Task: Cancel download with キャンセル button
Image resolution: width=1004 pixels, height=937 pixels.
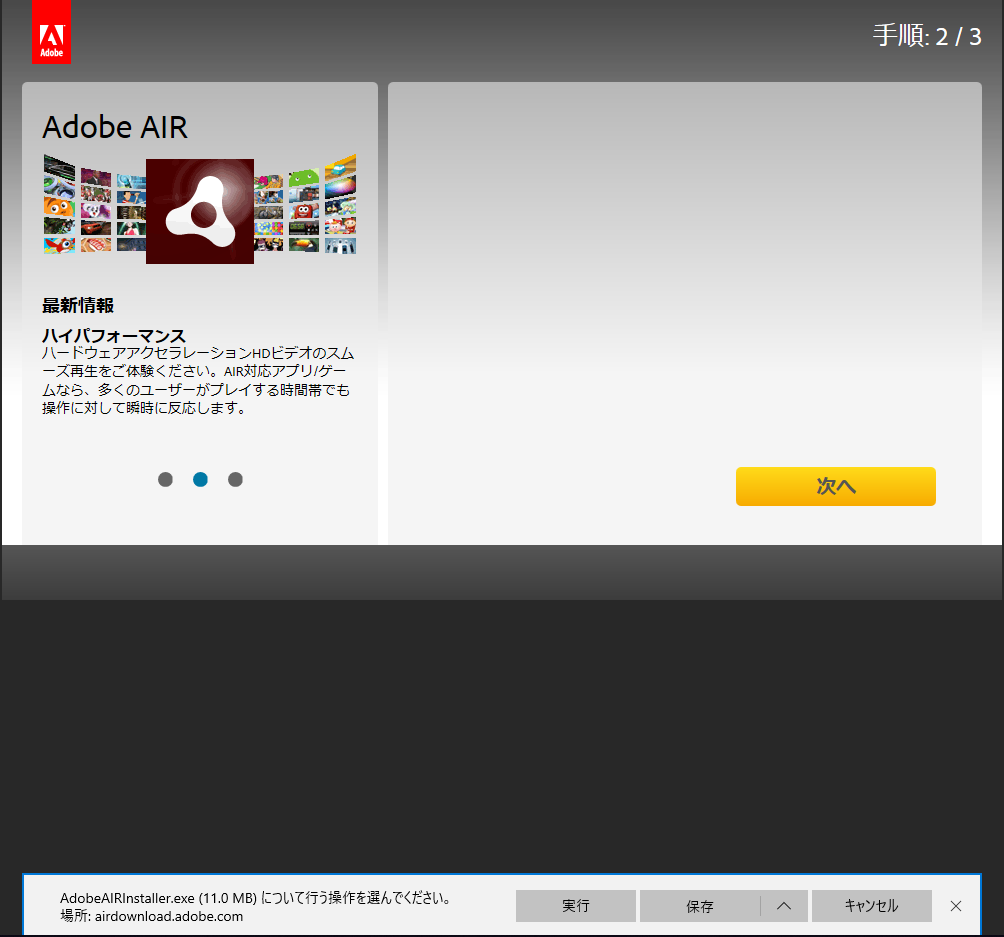Action: (x=871, y=906)
